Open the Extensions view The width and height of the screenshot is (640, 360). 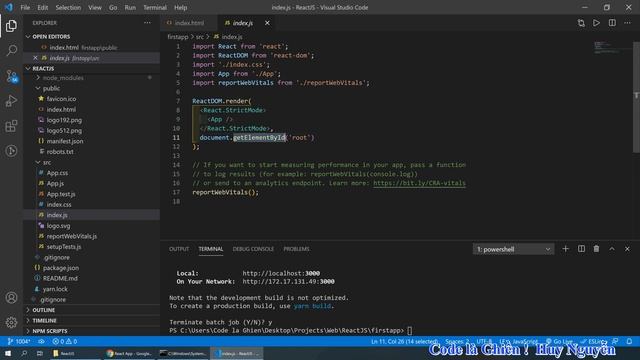click(11, 126)
